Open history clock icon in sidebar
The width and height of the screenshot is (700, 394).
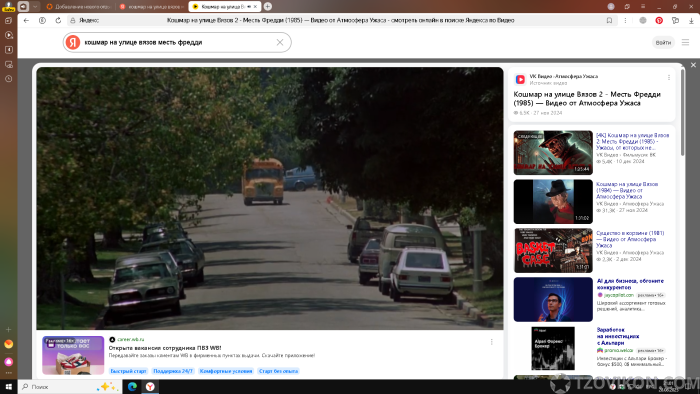(8, 79)
